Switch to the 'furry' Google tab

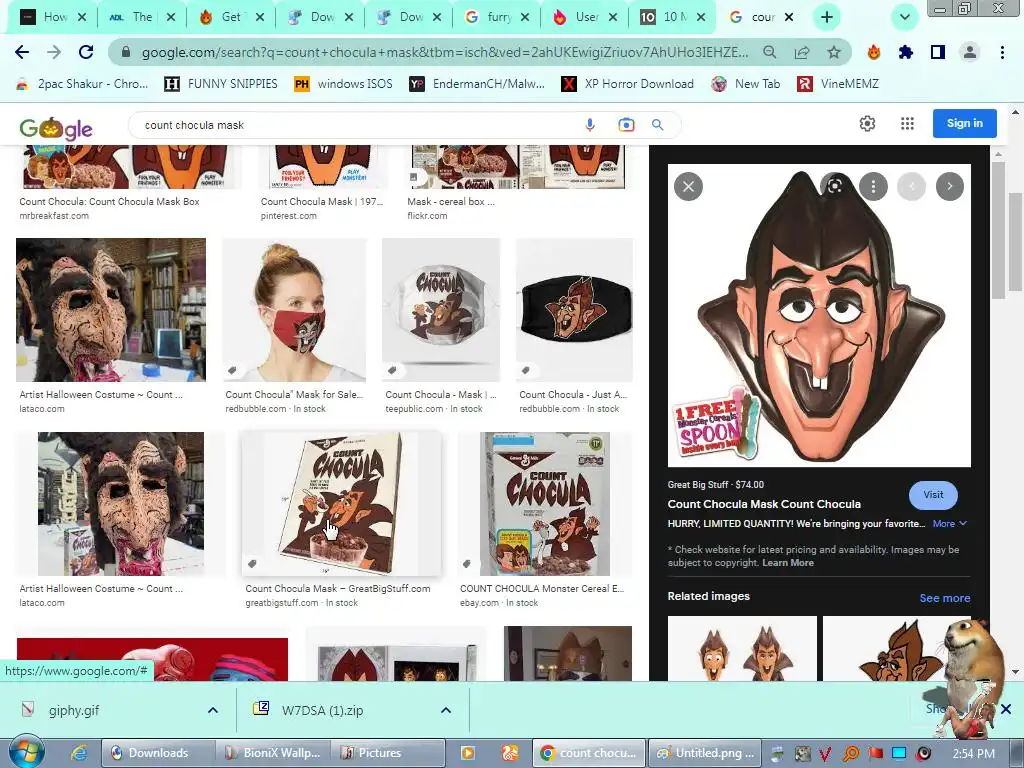496,17
